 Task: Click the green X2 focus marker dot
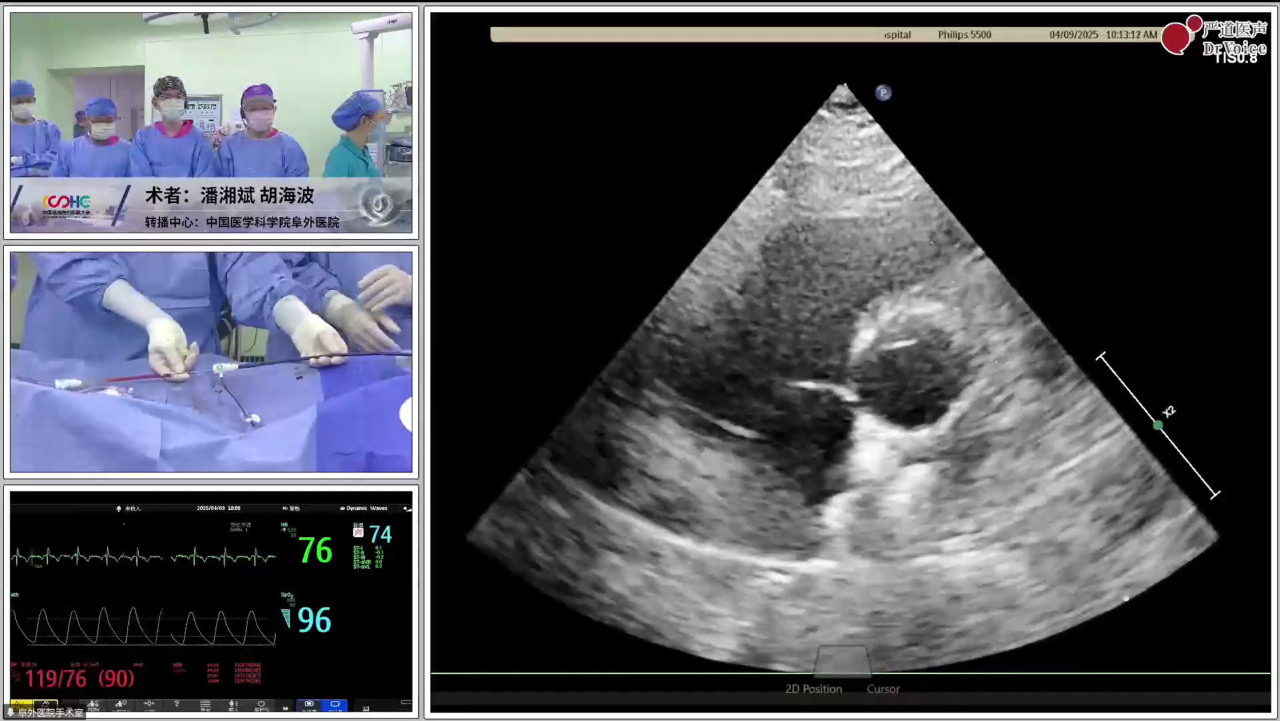tap(1158, 425)
